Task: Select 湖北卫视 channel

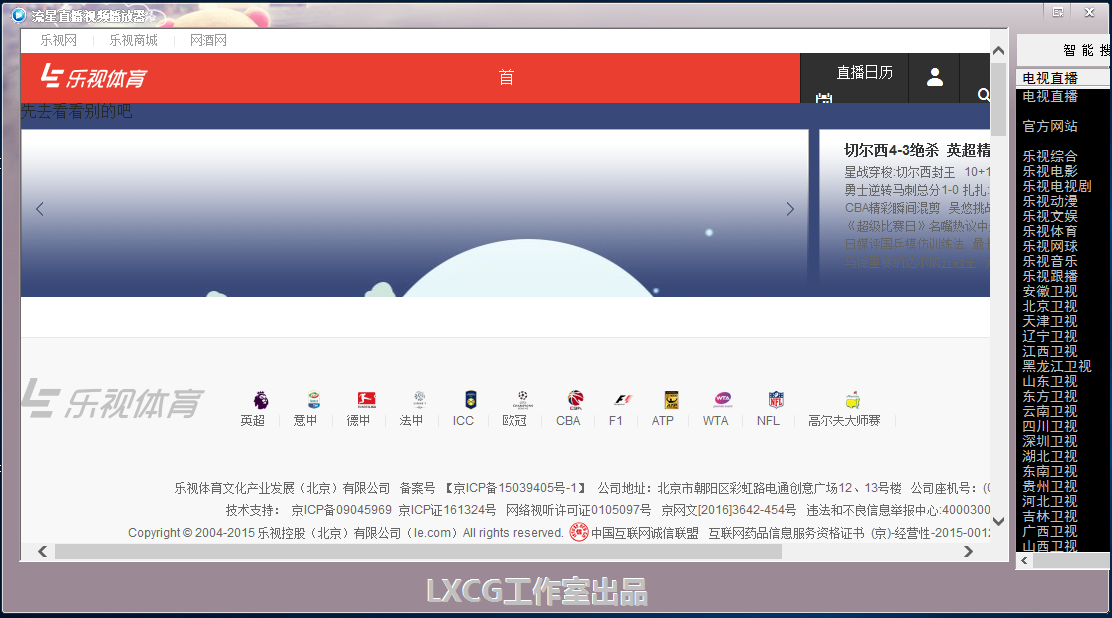Action: tap(1050, 456)
